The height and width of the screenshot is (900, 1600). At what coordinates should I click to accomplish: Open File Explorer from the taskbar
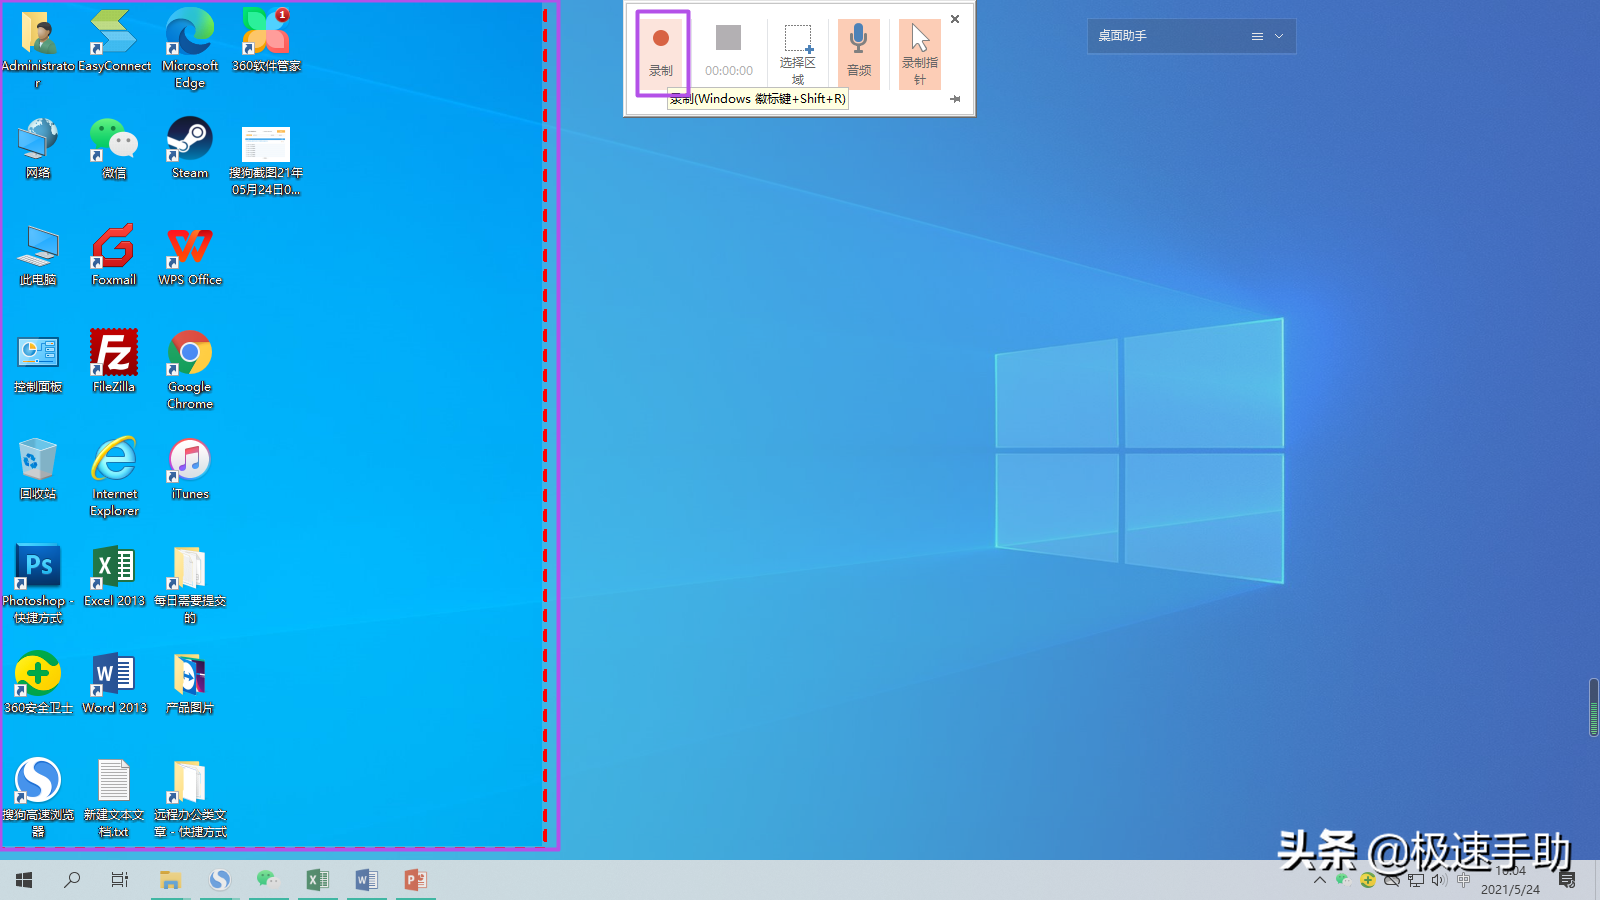point(170,880)
